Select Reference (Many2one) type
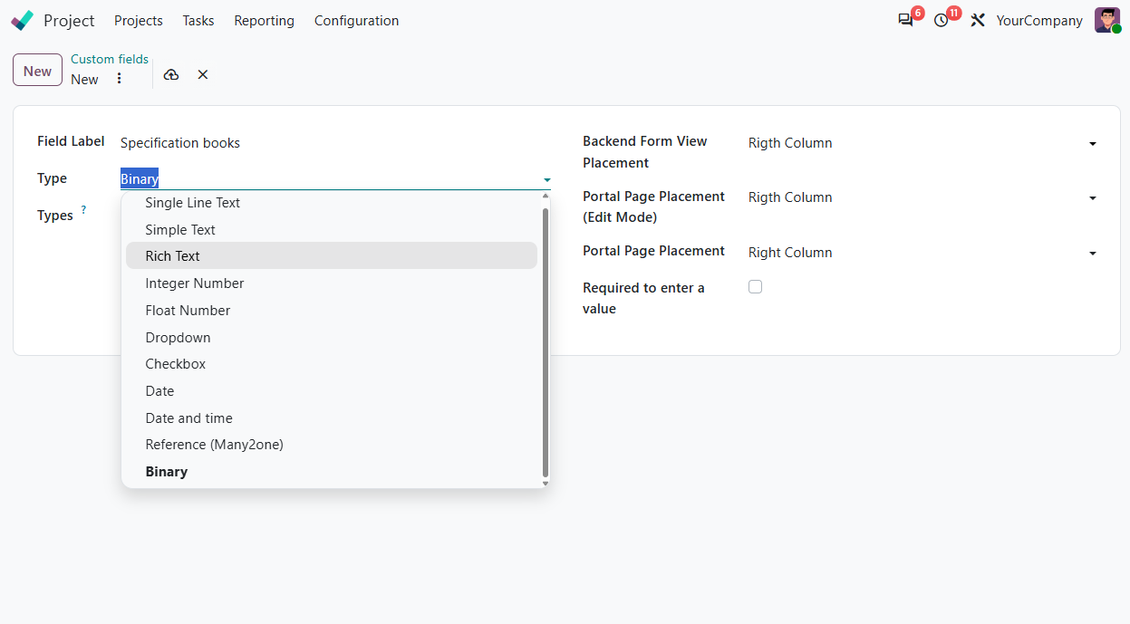This screenshot has width=1130, height=624. click(x=332, y=445)
